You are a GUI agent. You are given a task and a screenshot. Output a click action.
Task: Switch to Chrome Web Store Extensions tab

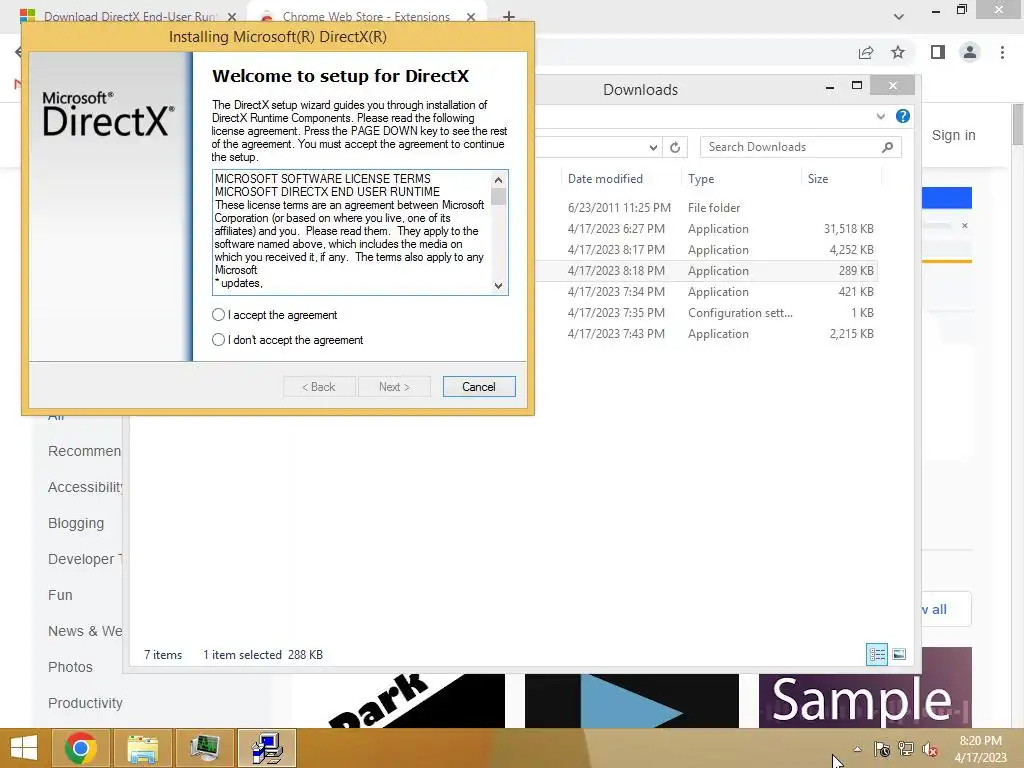366,16
